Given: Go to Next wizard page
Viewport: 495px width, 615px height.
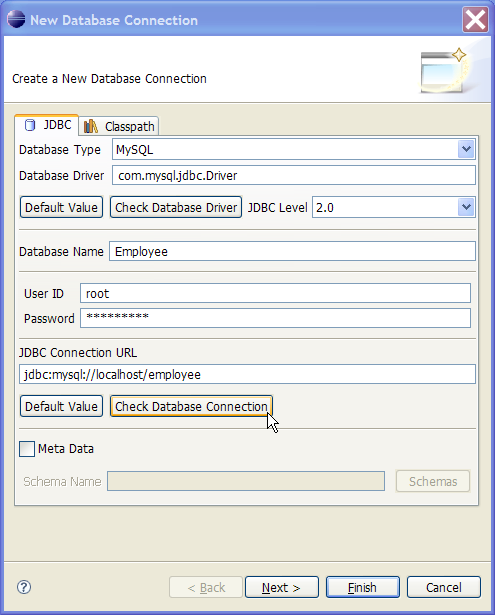Looking at the screenshot, I should click(282, 587).
